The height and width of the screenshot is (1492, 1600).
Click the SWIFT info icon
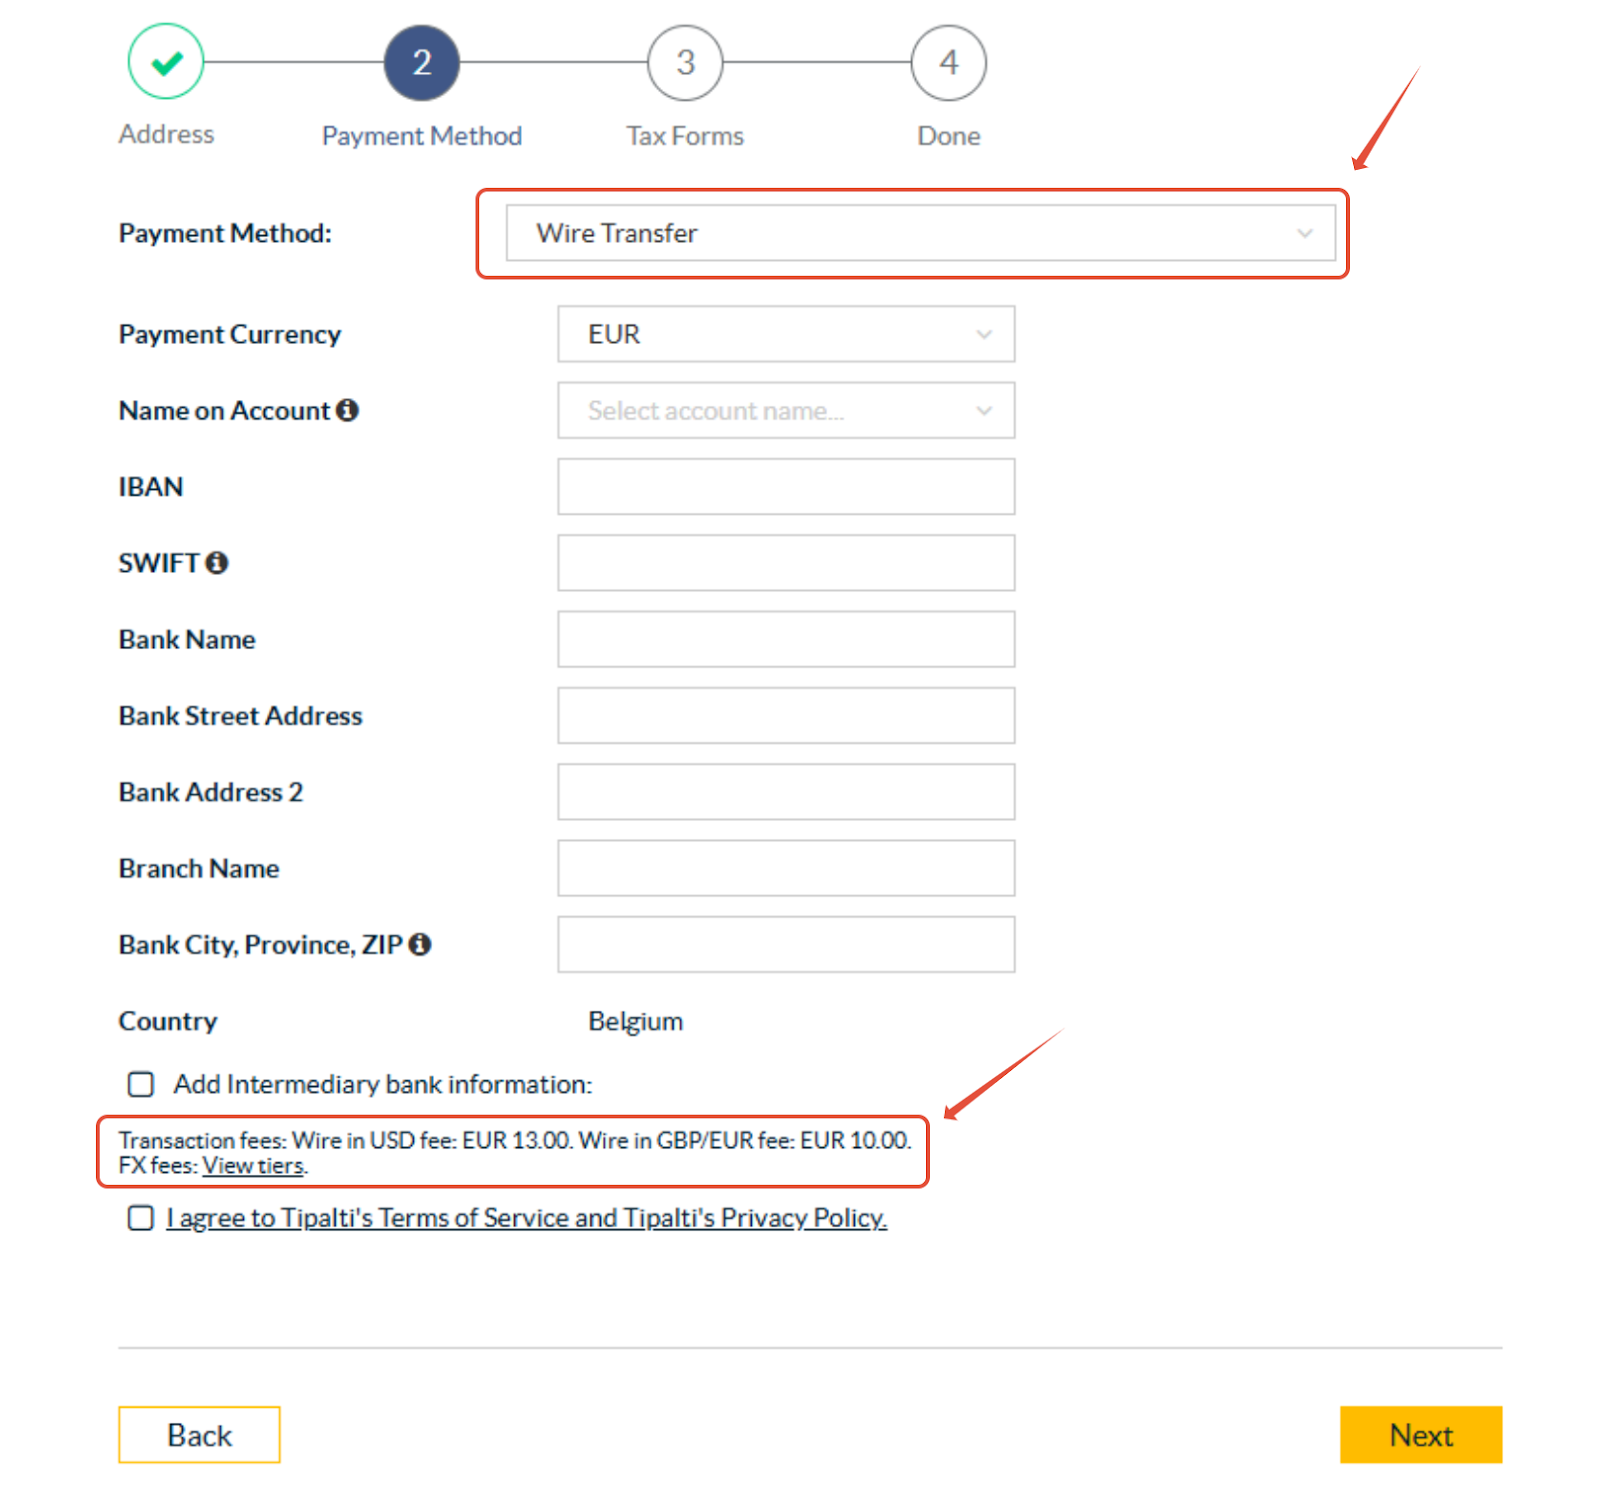[217, 563]
